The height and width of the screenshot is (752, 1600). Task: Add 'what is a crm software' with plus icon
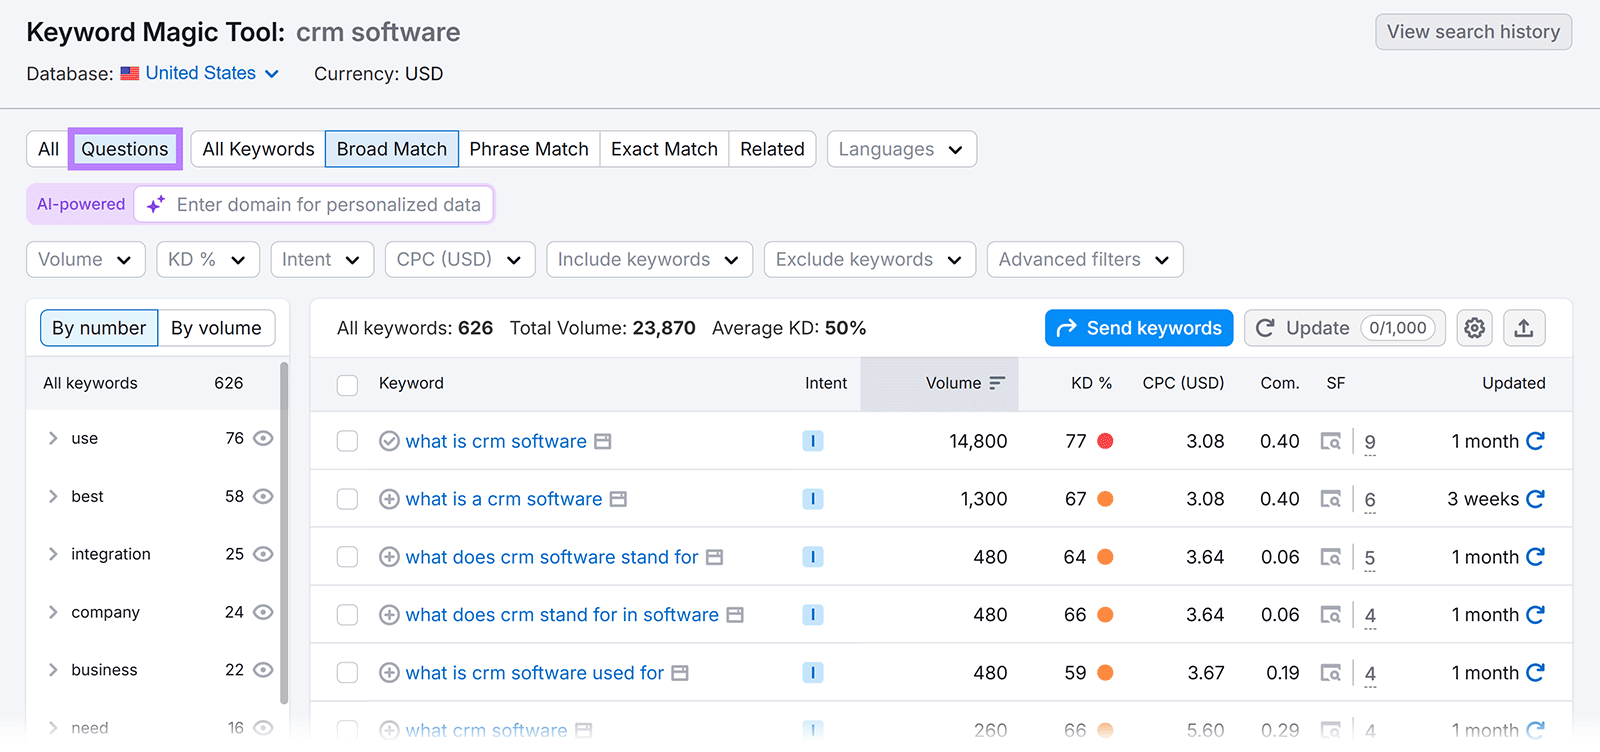389,499
